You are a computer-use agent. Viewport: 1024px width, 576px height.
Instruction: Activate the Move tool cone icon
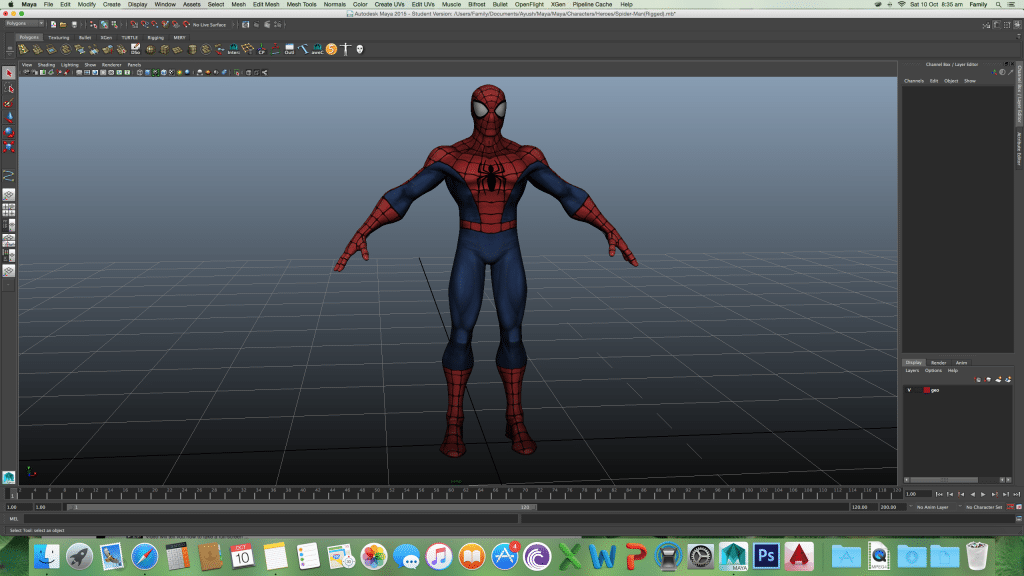click(x=8, y=118)
